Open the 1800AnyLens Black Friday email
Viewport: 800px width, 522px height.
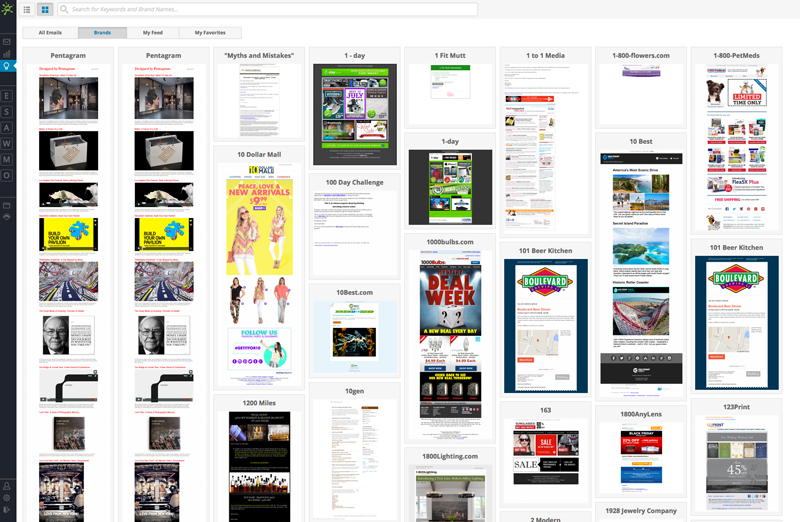tap(641, 458)
